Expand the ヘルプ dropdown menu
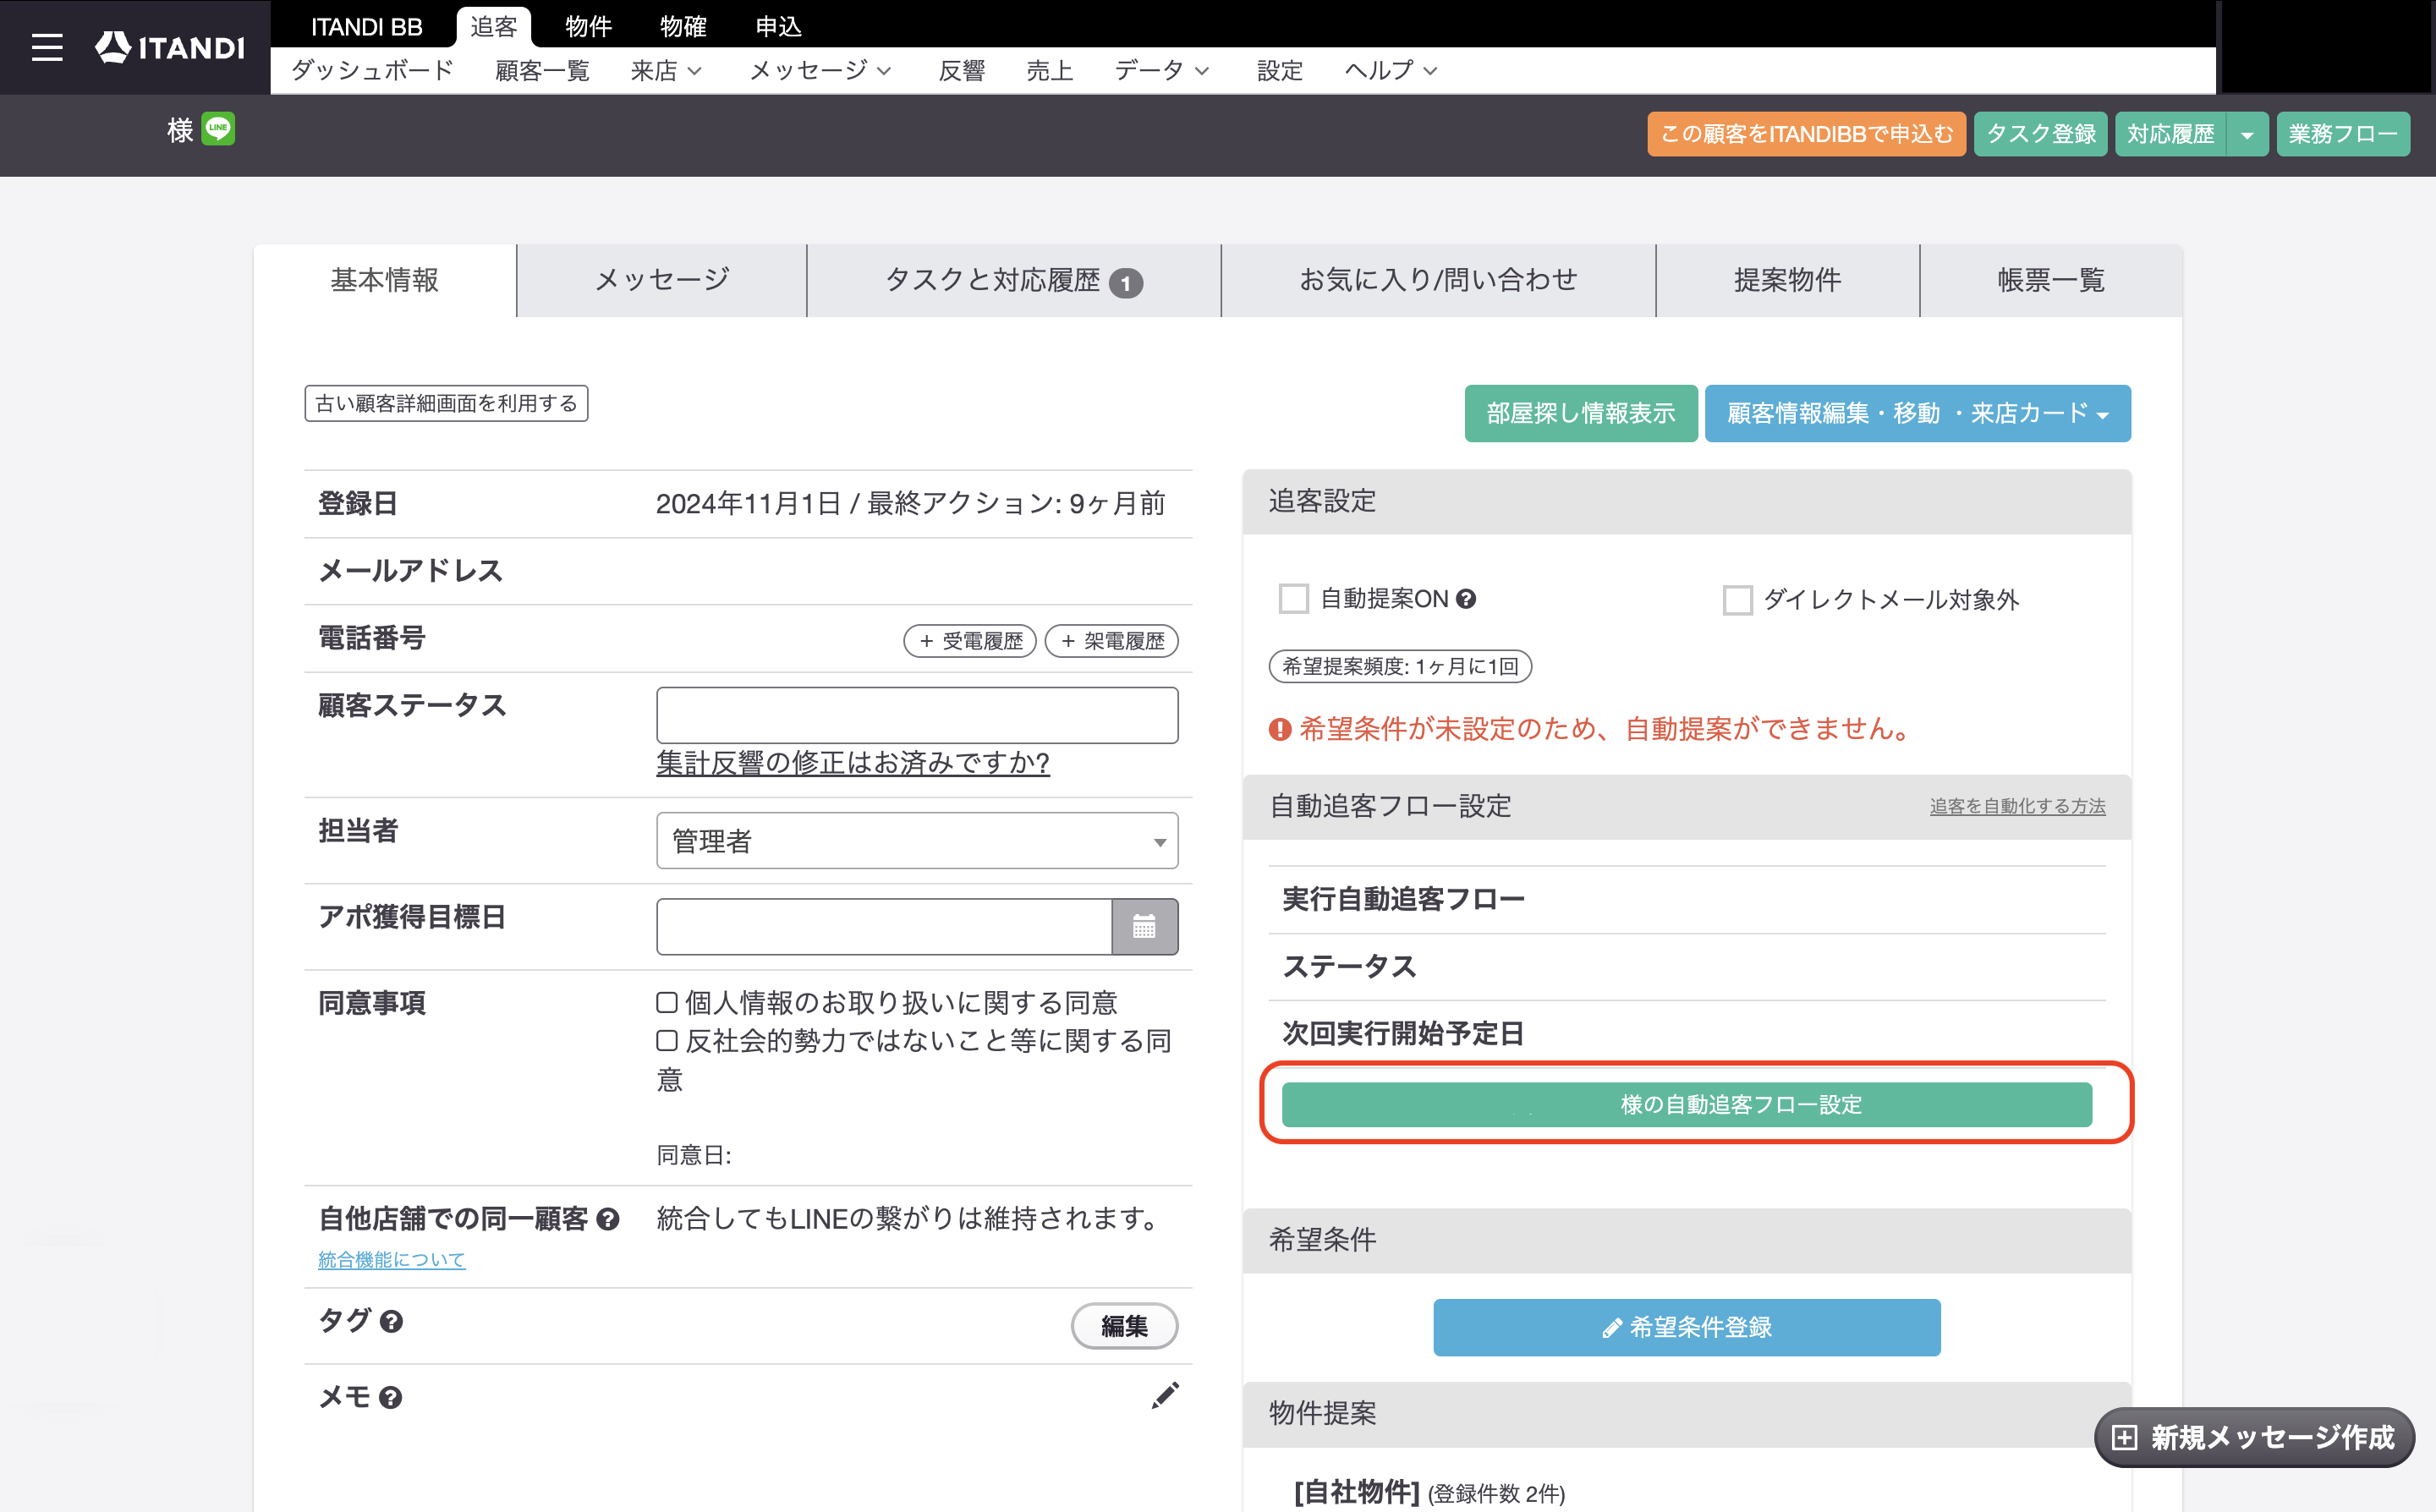 (1391, 71)
